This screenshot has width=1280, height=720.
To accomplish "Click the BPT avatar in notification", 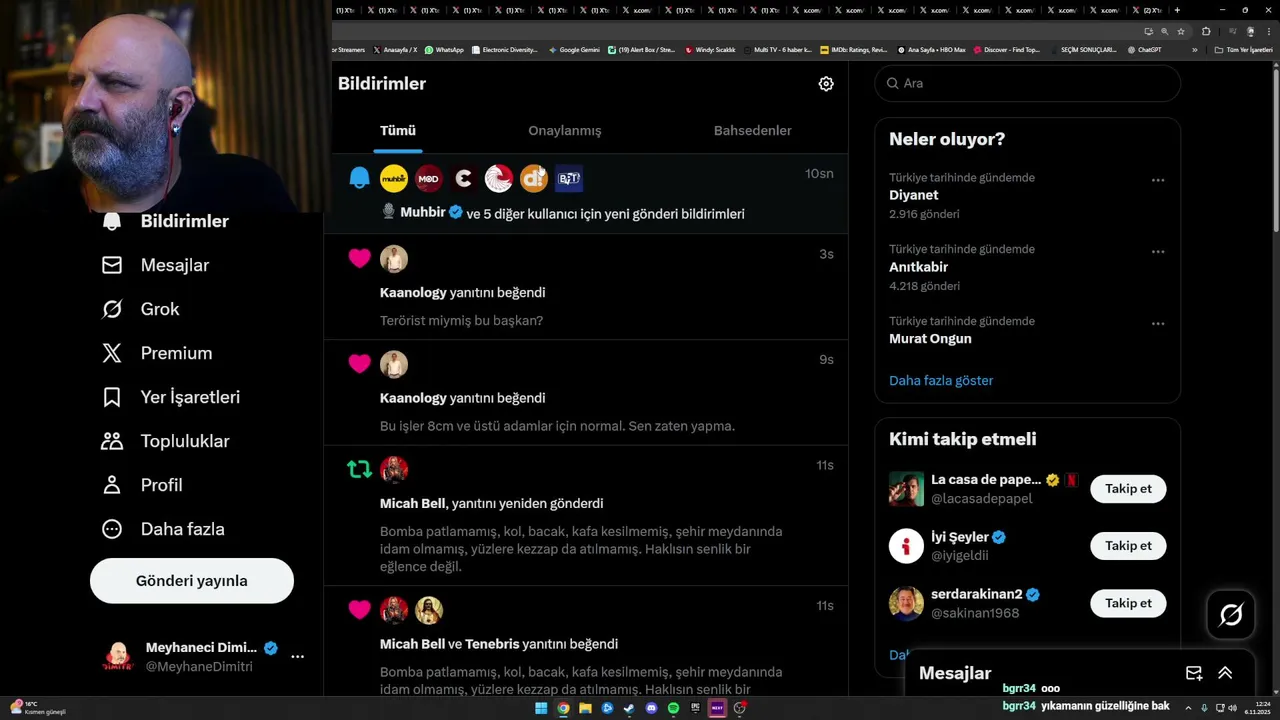I will [x=569, y=179].
